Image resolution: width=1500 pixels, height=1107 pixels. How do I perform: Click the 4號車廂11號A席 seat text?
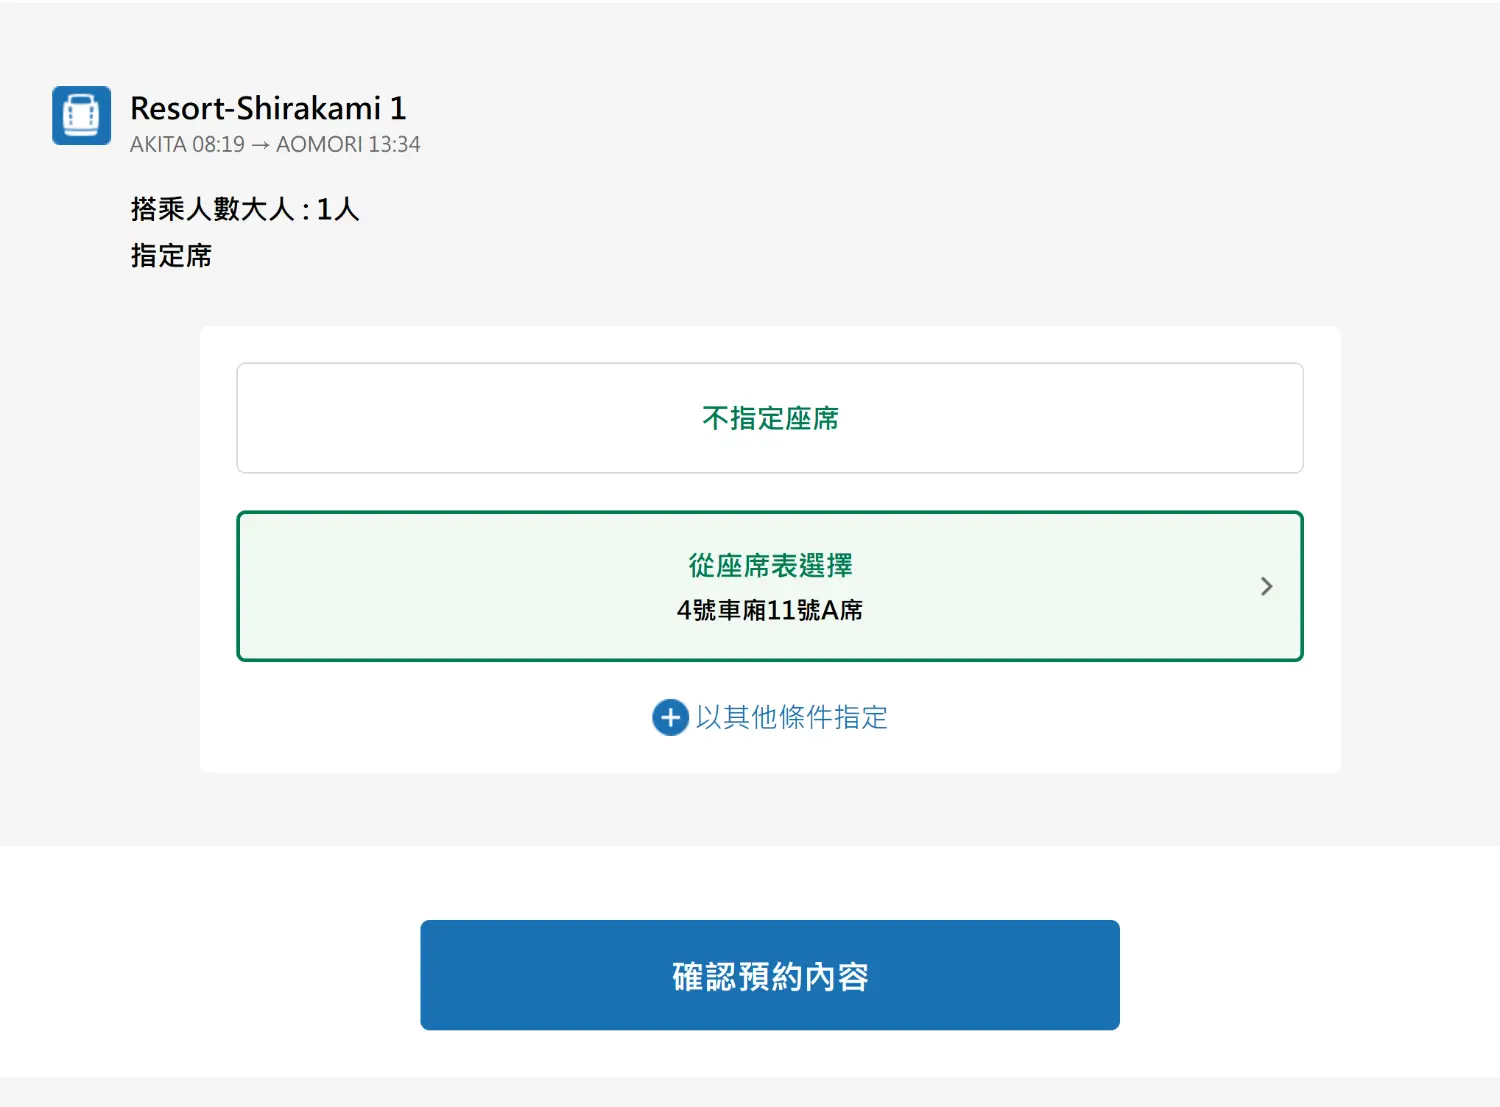(x=769, y=610)
